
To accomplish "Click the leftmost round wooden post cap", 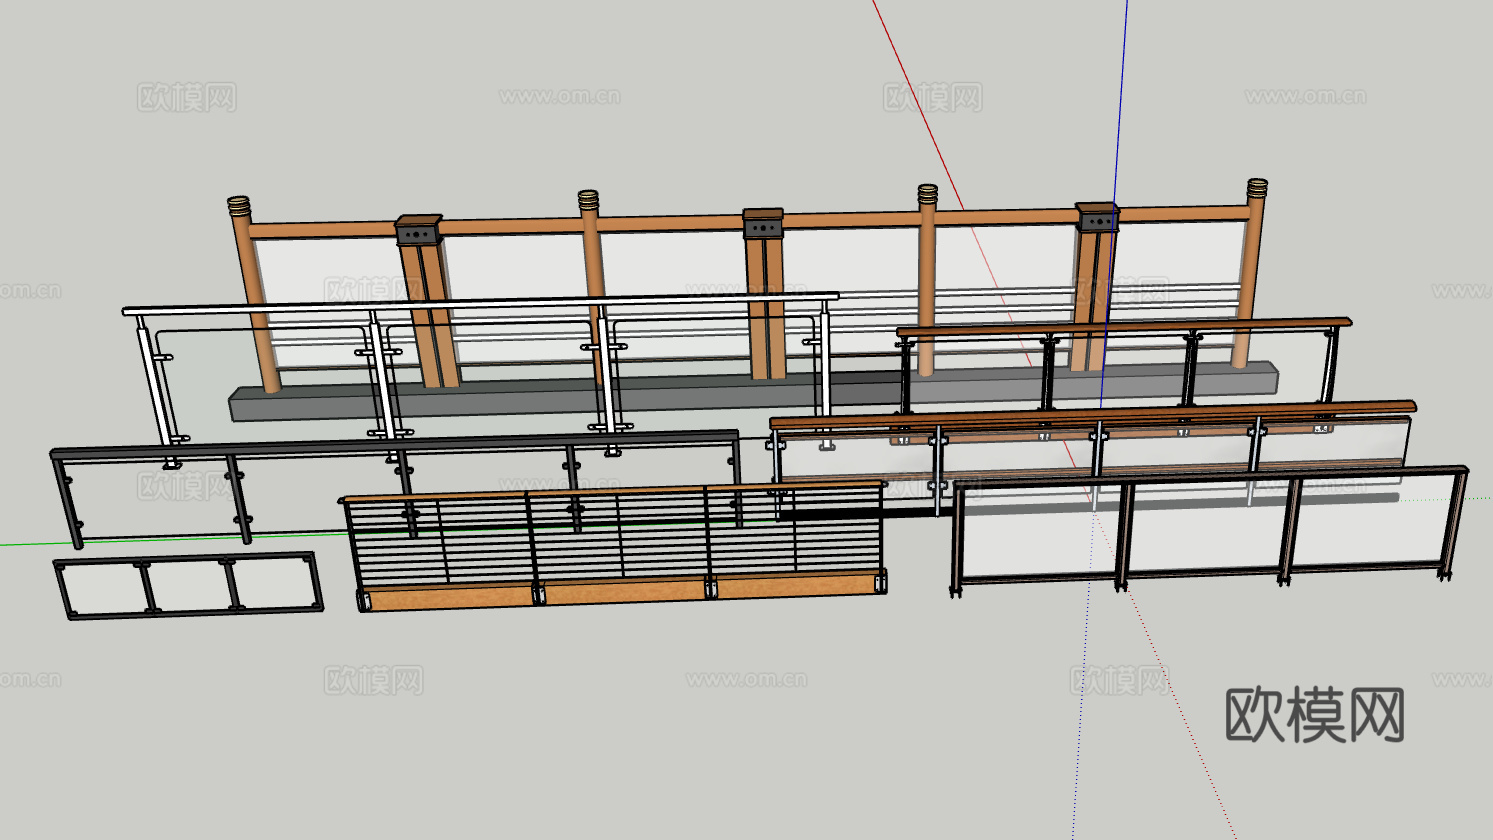I will [x=238, y=206].
